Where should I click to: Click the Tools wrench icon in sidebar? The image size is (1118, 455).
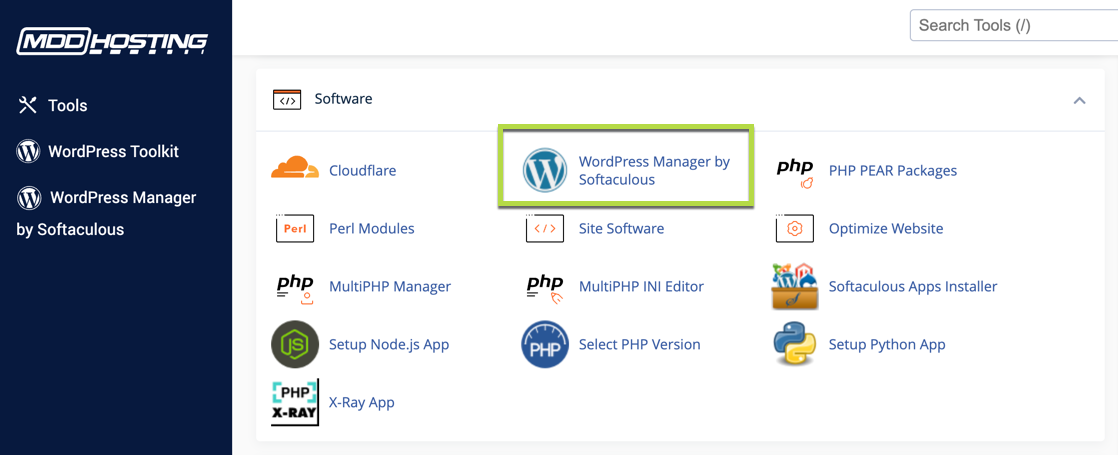click(x=27, y=106)
